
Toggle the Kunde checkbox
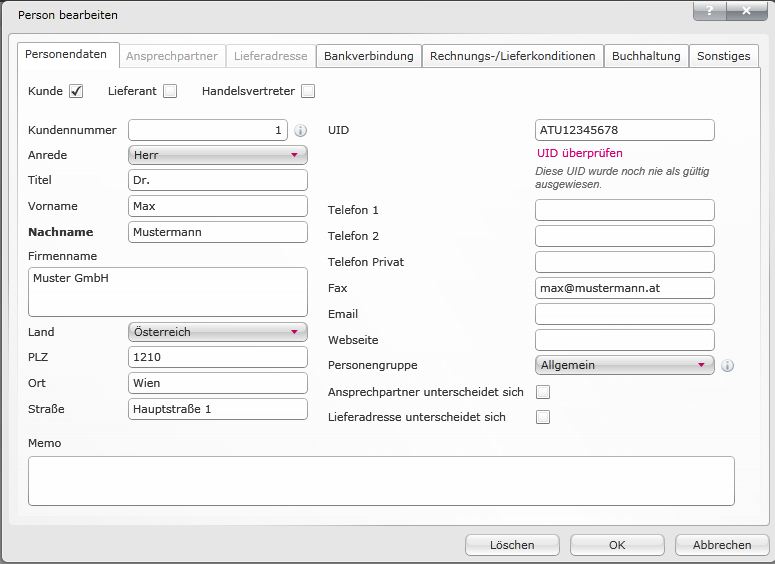[76, 91]
